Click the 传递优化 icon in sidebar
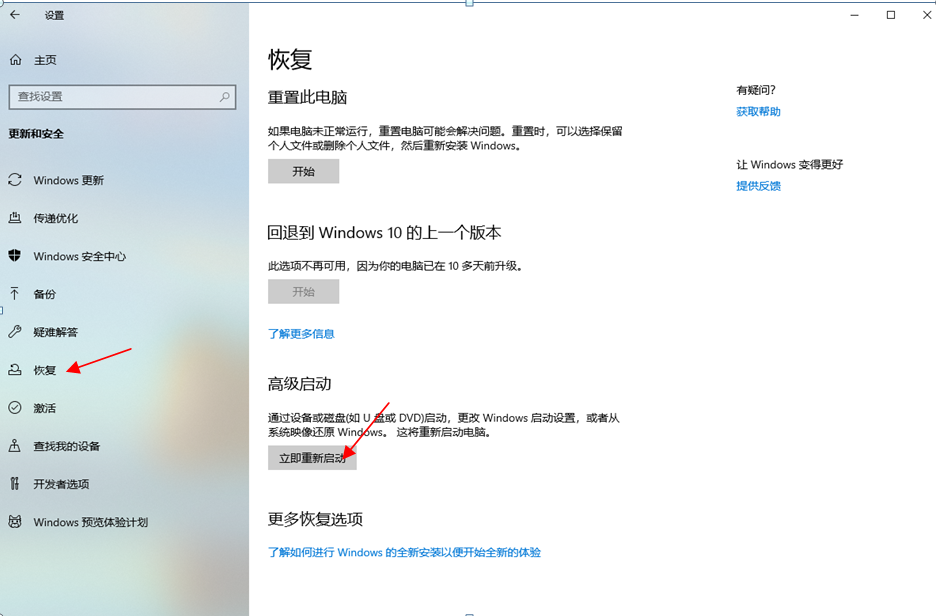This screenshot has height=616, width=936. click(x=15, y=218)
